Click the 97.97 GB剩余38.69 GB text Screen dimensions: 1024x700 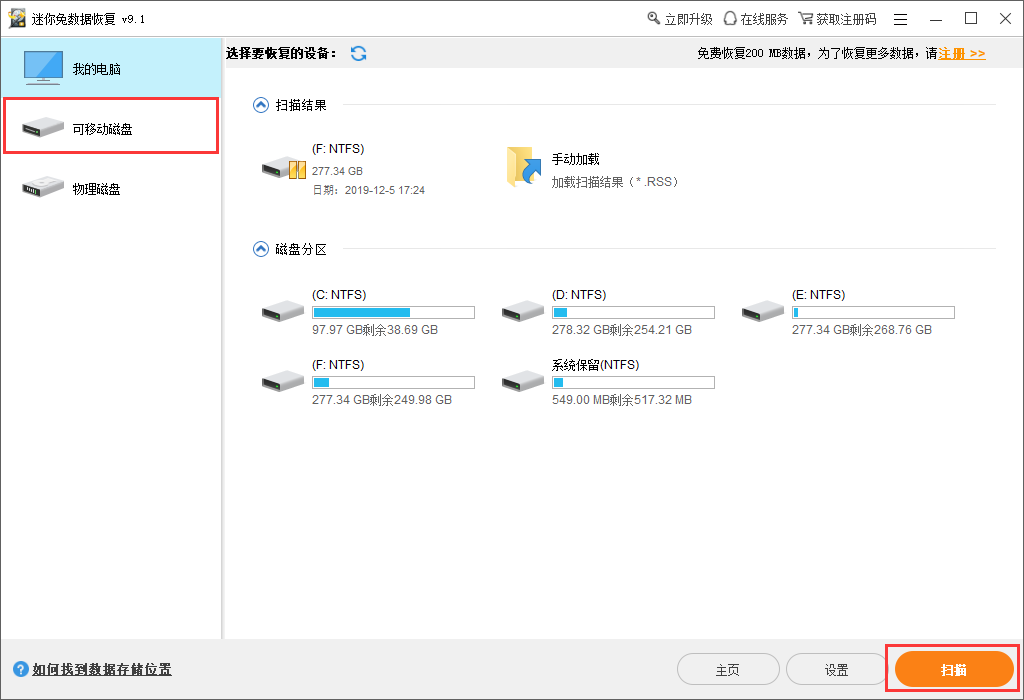pyautogui.click(x=375, y=330)
